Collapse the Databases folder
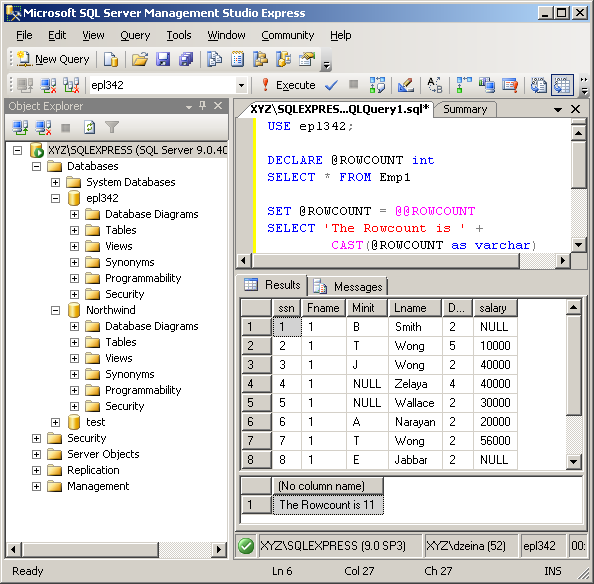The height and width of the screenshot is (584, 594). tap(36, 166)
